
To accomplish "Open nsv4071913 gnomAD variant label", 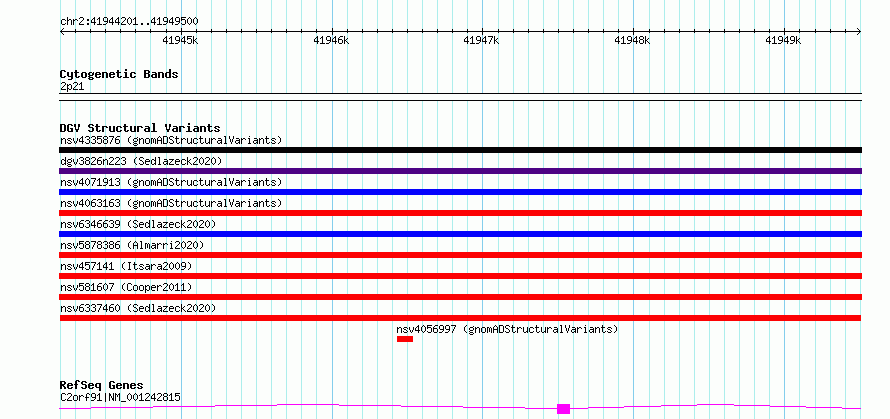I will point(171,182).
